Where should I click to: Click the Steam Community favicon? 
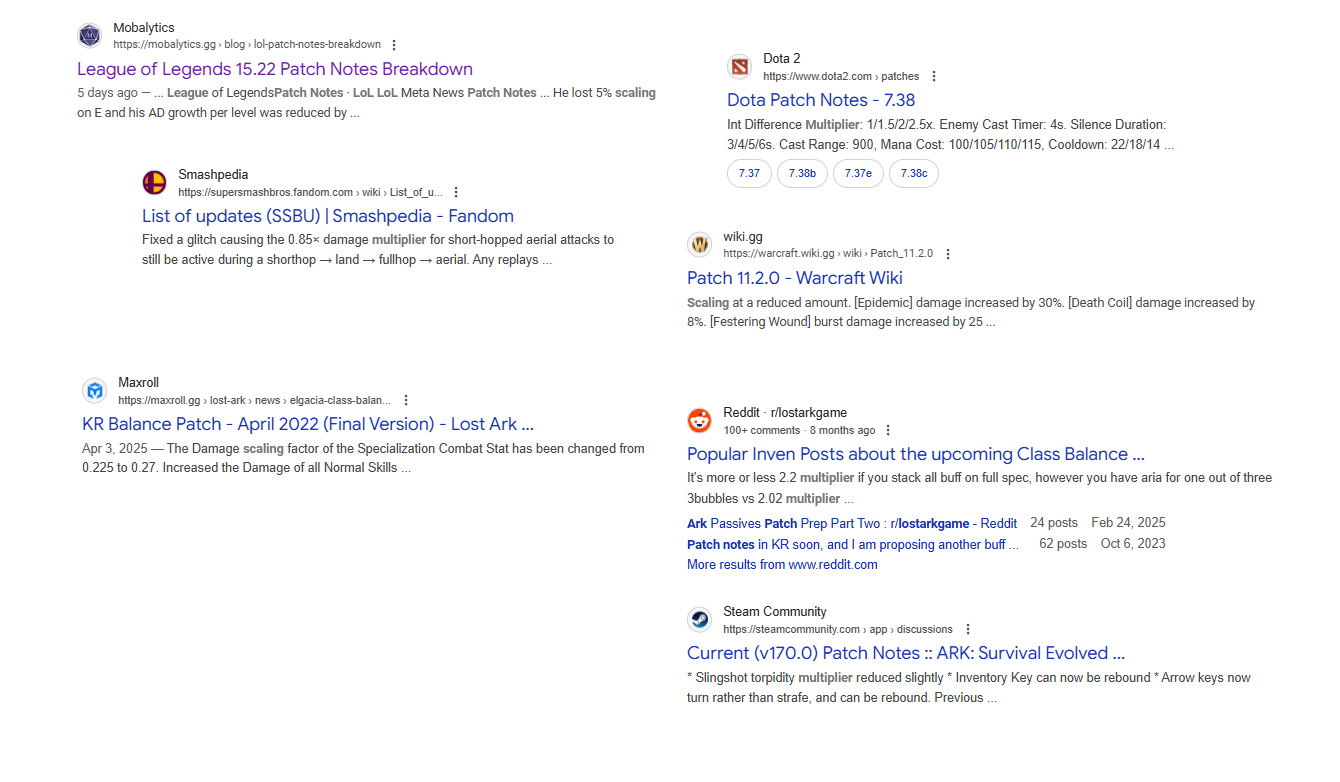click(700, 620)
